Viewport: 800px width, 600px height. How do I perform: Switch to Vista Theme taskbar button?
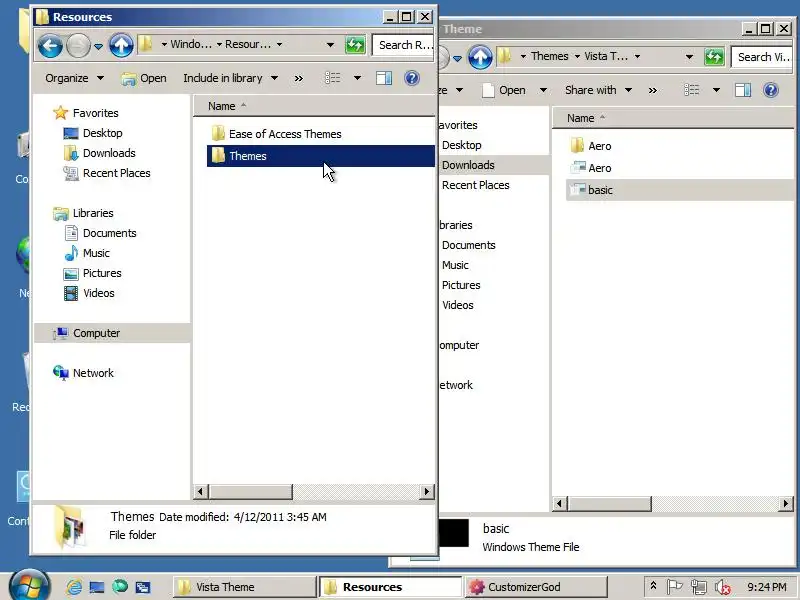coord(244,587)
